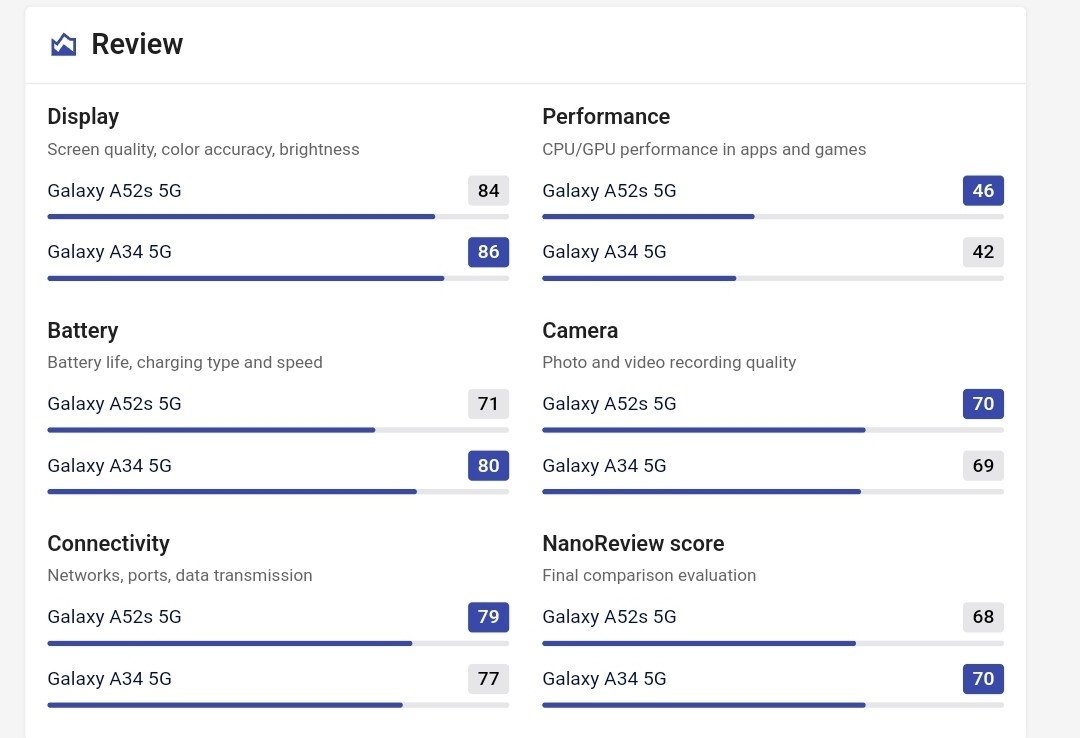Viewport: 1080px width, 738px height.
Task: Click Galaxy A52s 5G Camera score 70
Action: point(983,404)
